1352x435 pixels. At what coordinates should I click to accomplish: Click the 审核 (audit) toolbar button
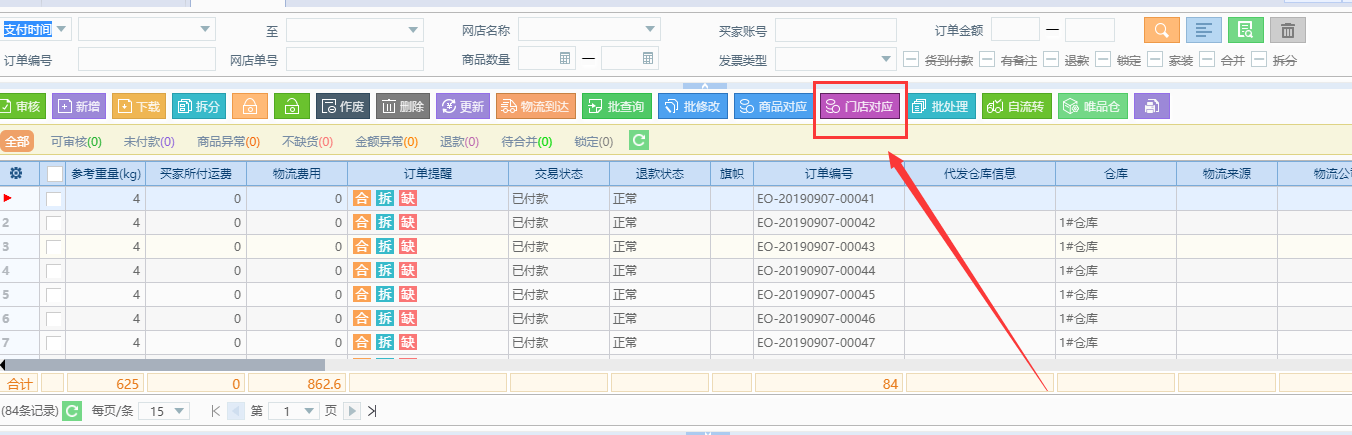click(20, 106)
